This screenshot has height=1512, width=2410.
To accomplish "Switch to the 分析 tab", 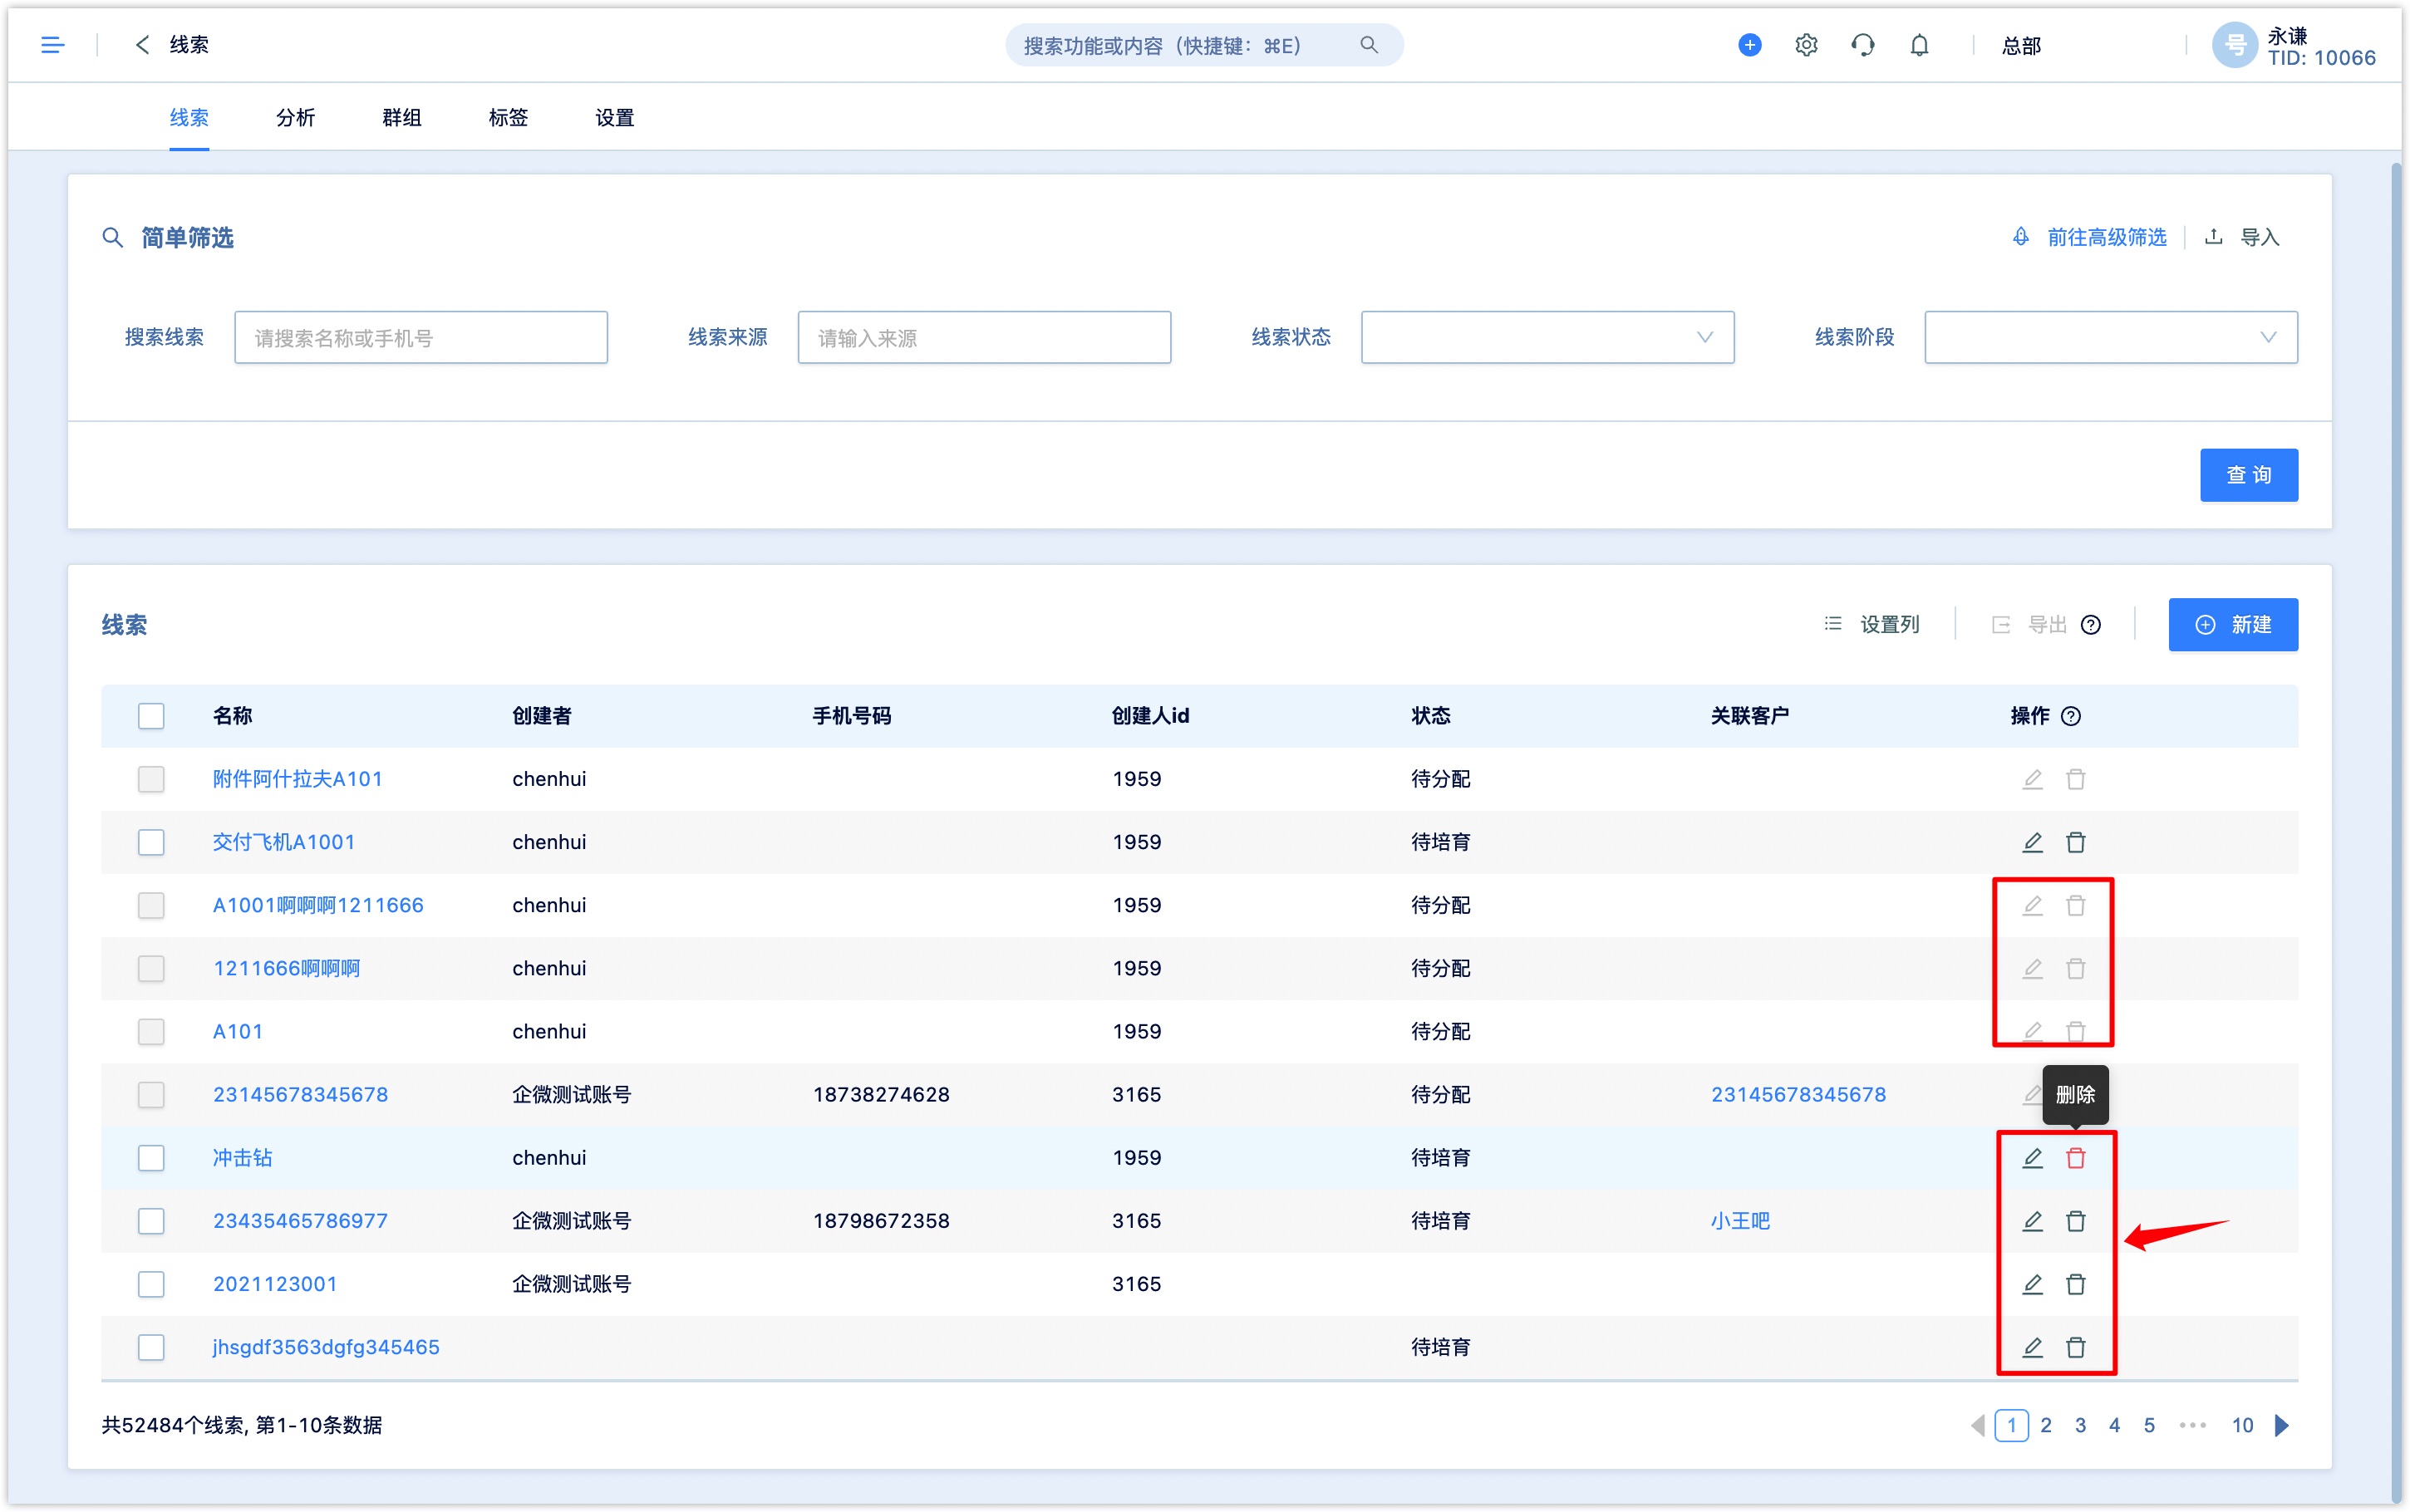I will tap(295, 118).
